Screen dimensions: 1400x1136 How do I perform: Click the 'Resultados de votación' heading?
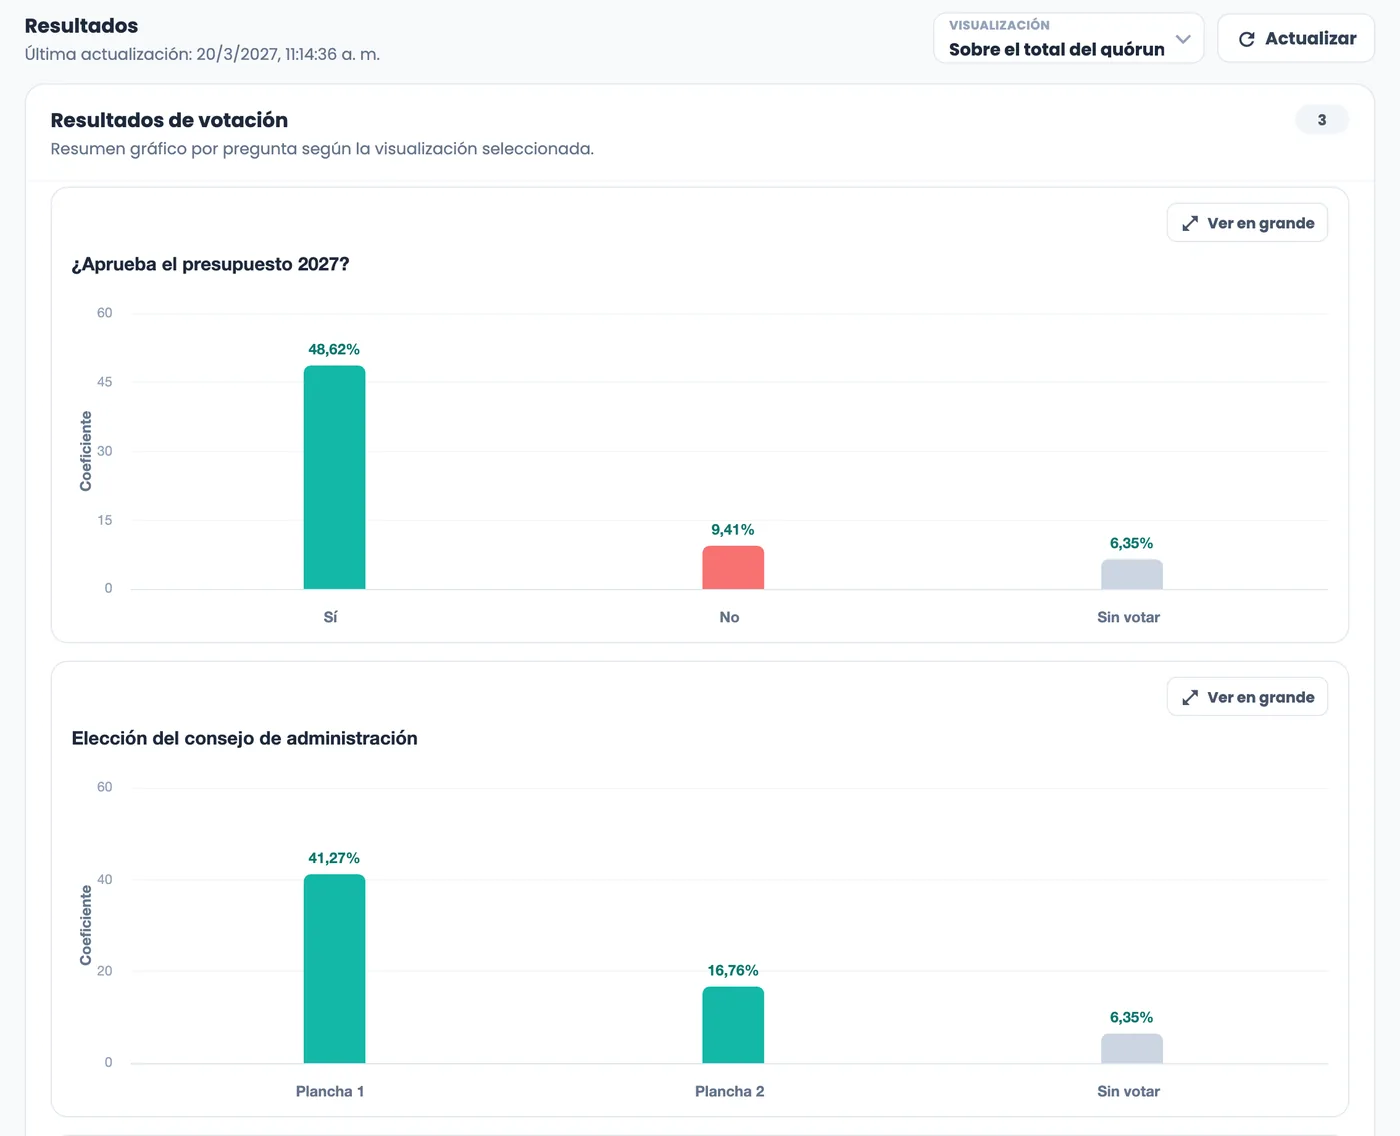169,120
